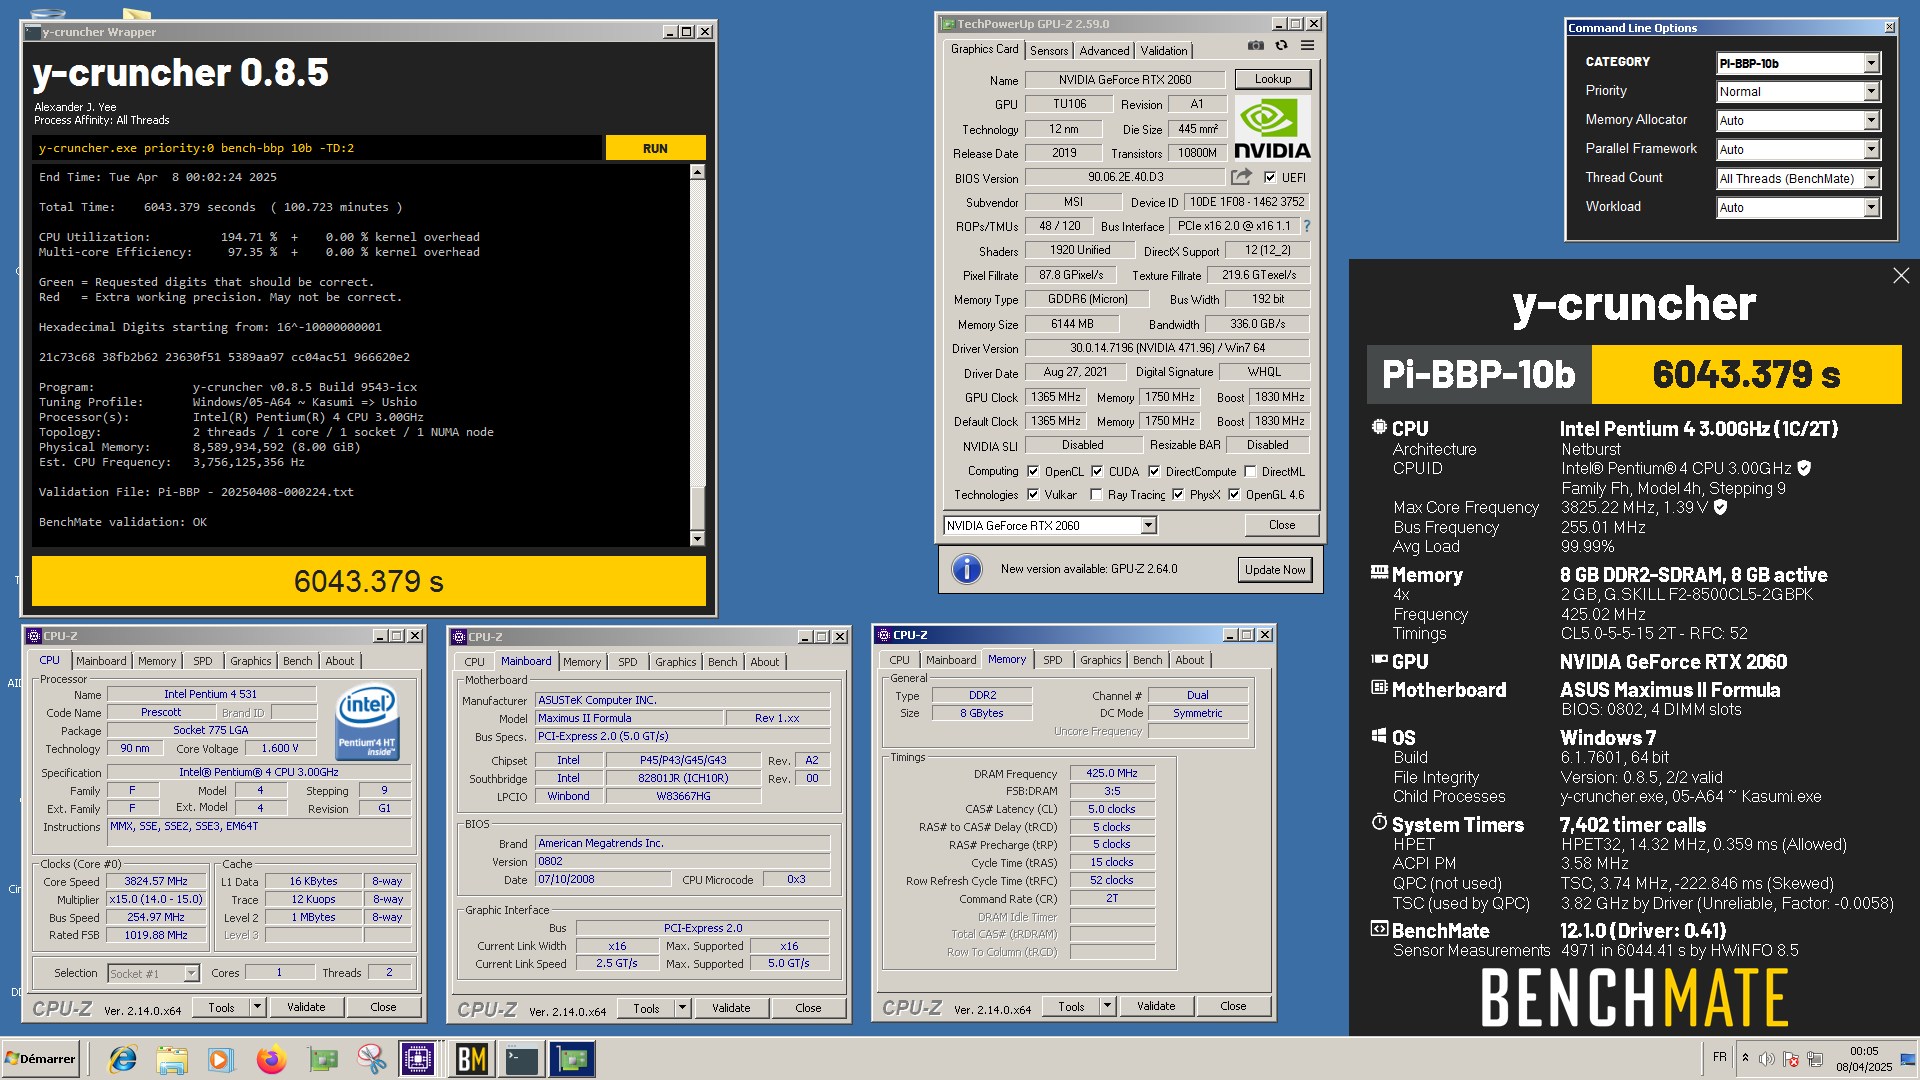The image size is (1920, 1080).
Task: Click the network tray icon
Action: [1815, 1058]
